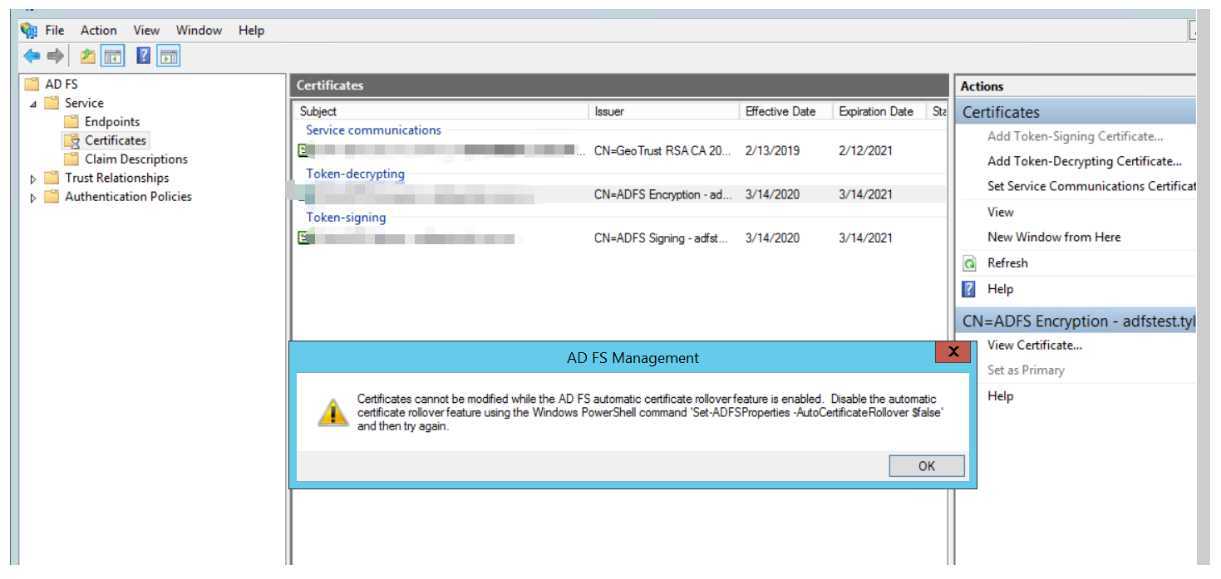1221x579 pixels.
Task: Click Set as Primary action
Action: (x=1025, y=370)
